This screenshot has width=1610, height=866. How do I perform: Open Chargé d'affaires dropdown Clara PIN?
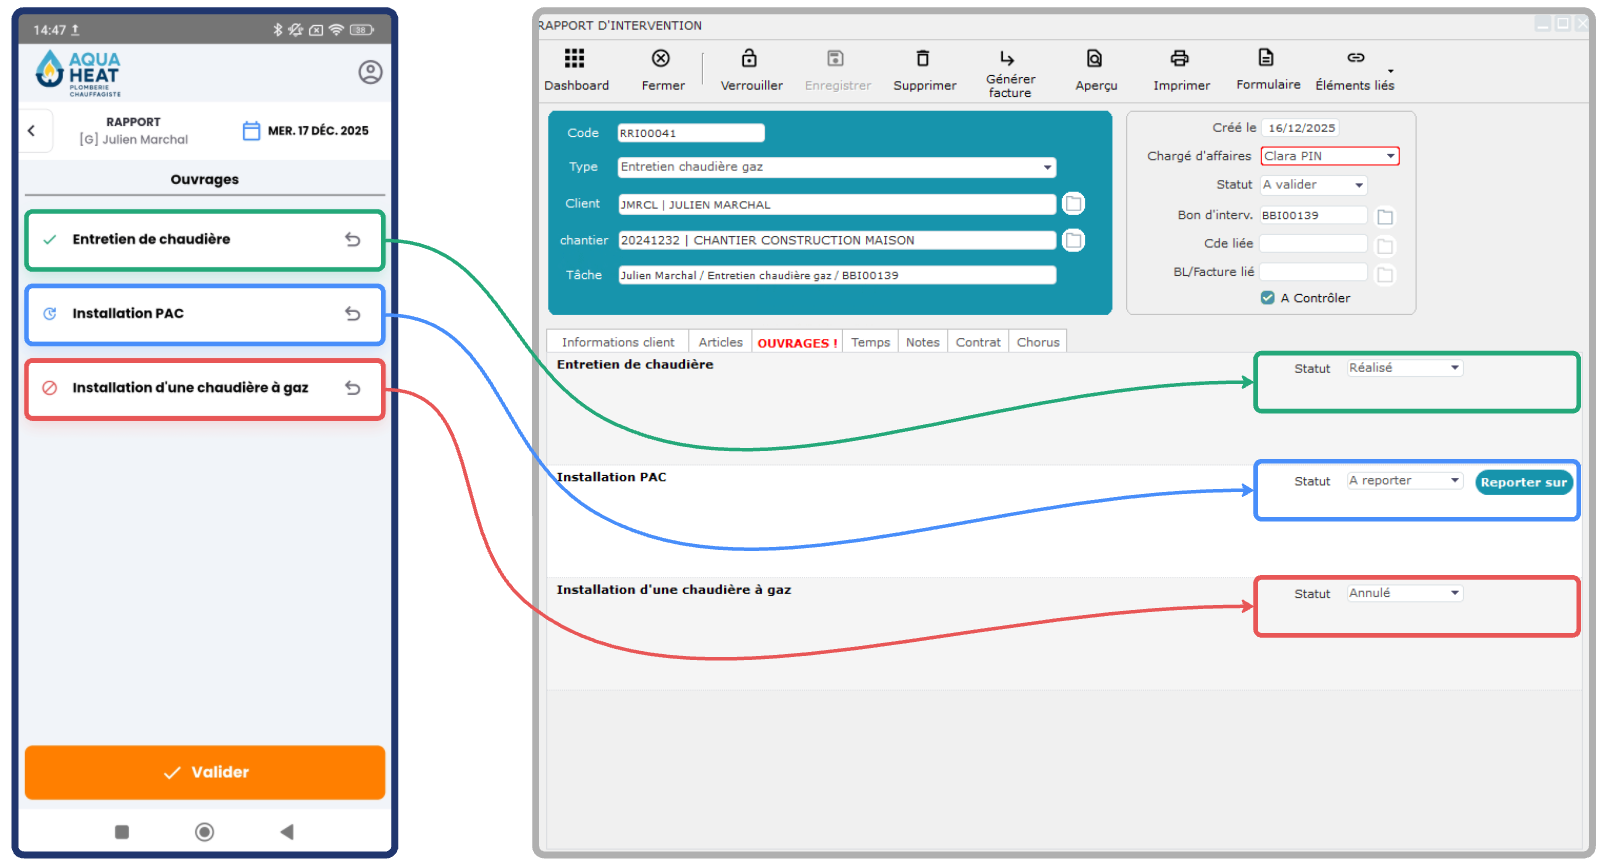coord(1390,156)
